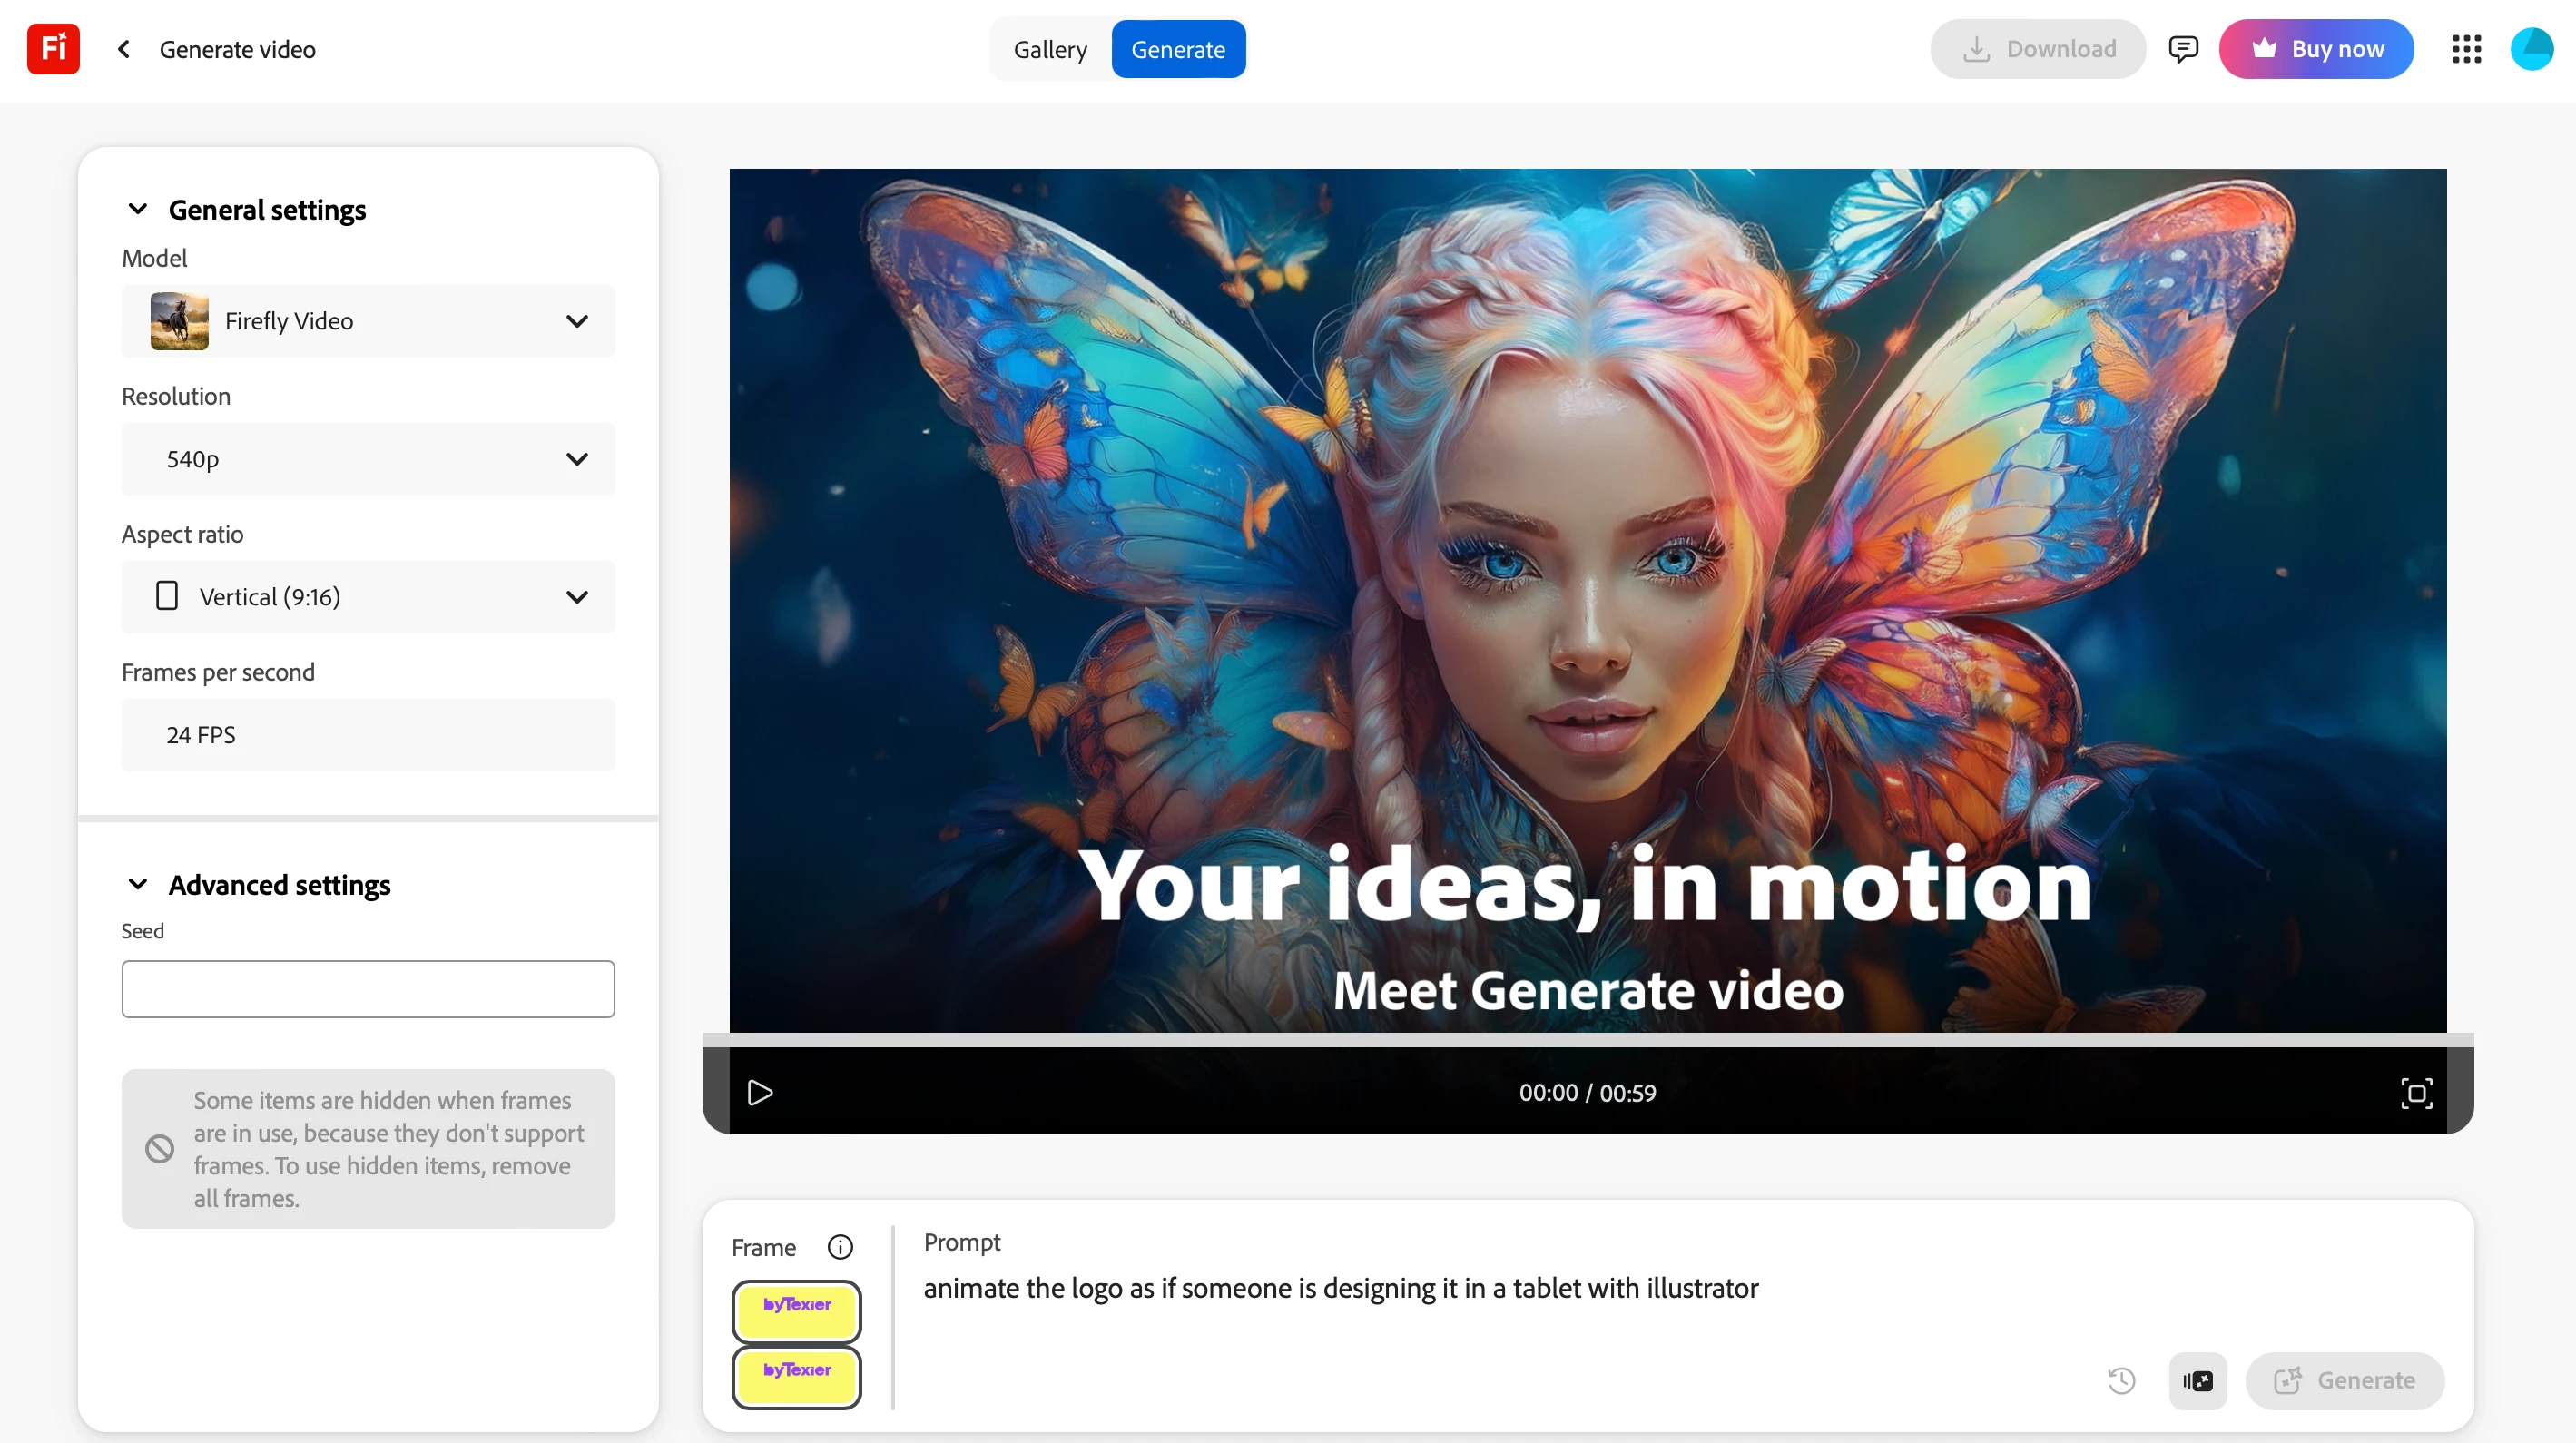
Task: Open the Firefly Video model dropdown
Action: pos(368,321)
